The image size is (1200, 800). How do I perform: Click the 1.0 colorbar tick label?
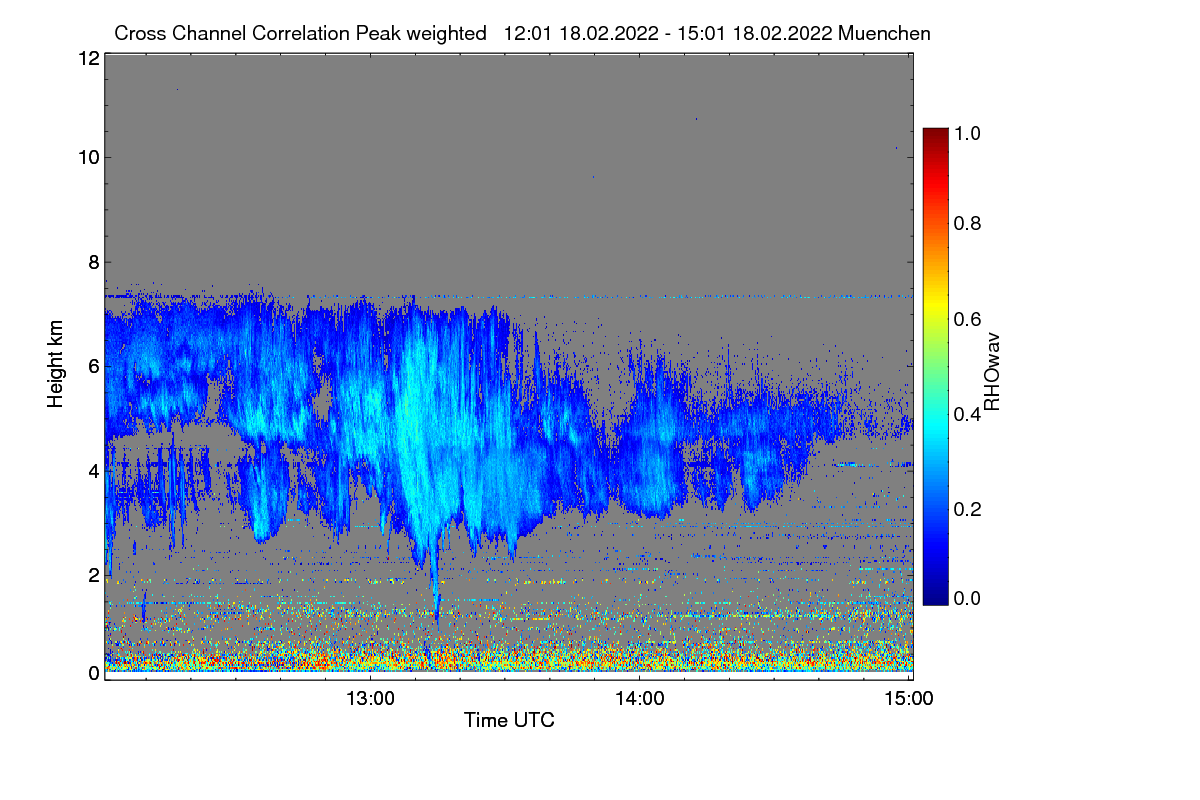[x=968, y=132]
